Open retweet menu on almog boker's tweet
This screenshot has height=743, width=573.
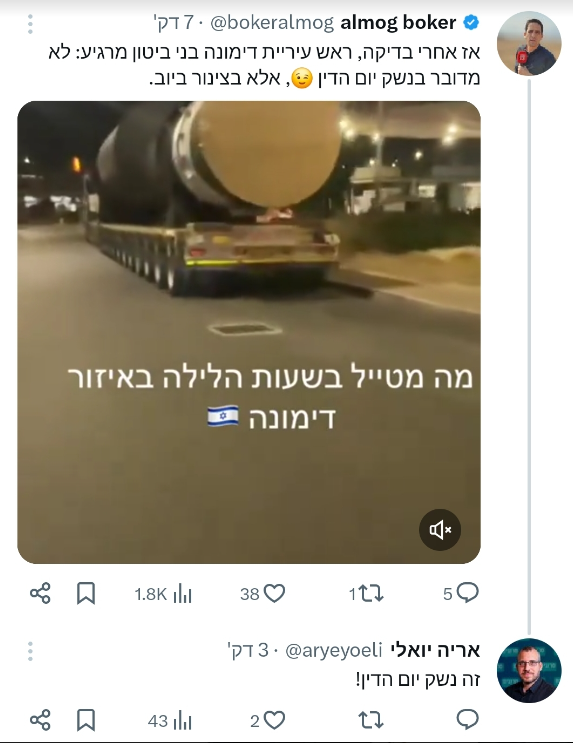click(x=366, y=593)
